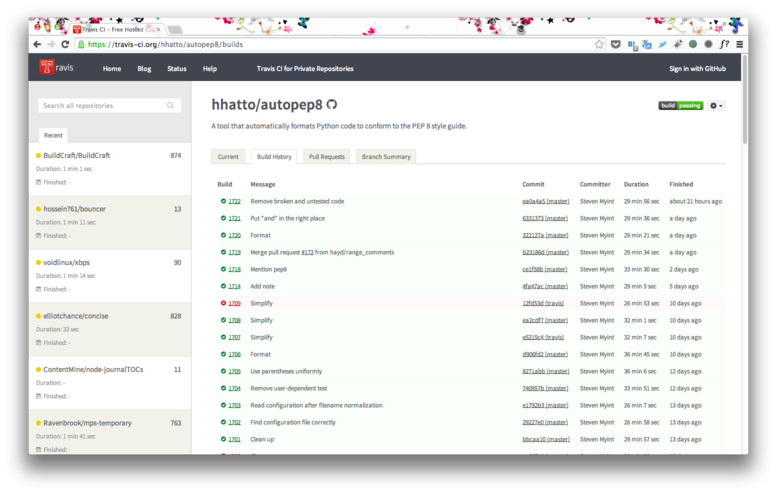Switch to the Pull Requests tab
Image resolution: width=777 pixels, height=494 pixels.
[x=327, y=157]
